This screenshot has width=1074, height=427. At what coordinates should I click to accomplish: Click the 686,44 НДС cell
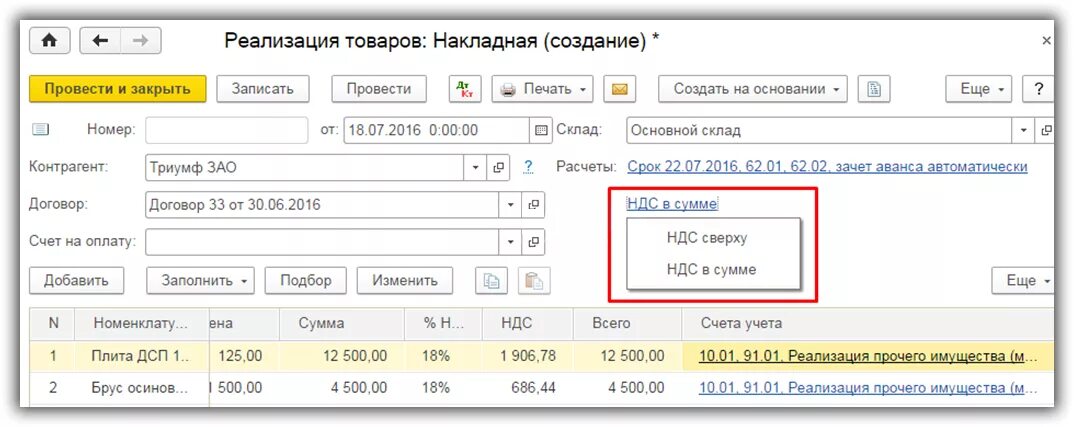tap(527, 387)
